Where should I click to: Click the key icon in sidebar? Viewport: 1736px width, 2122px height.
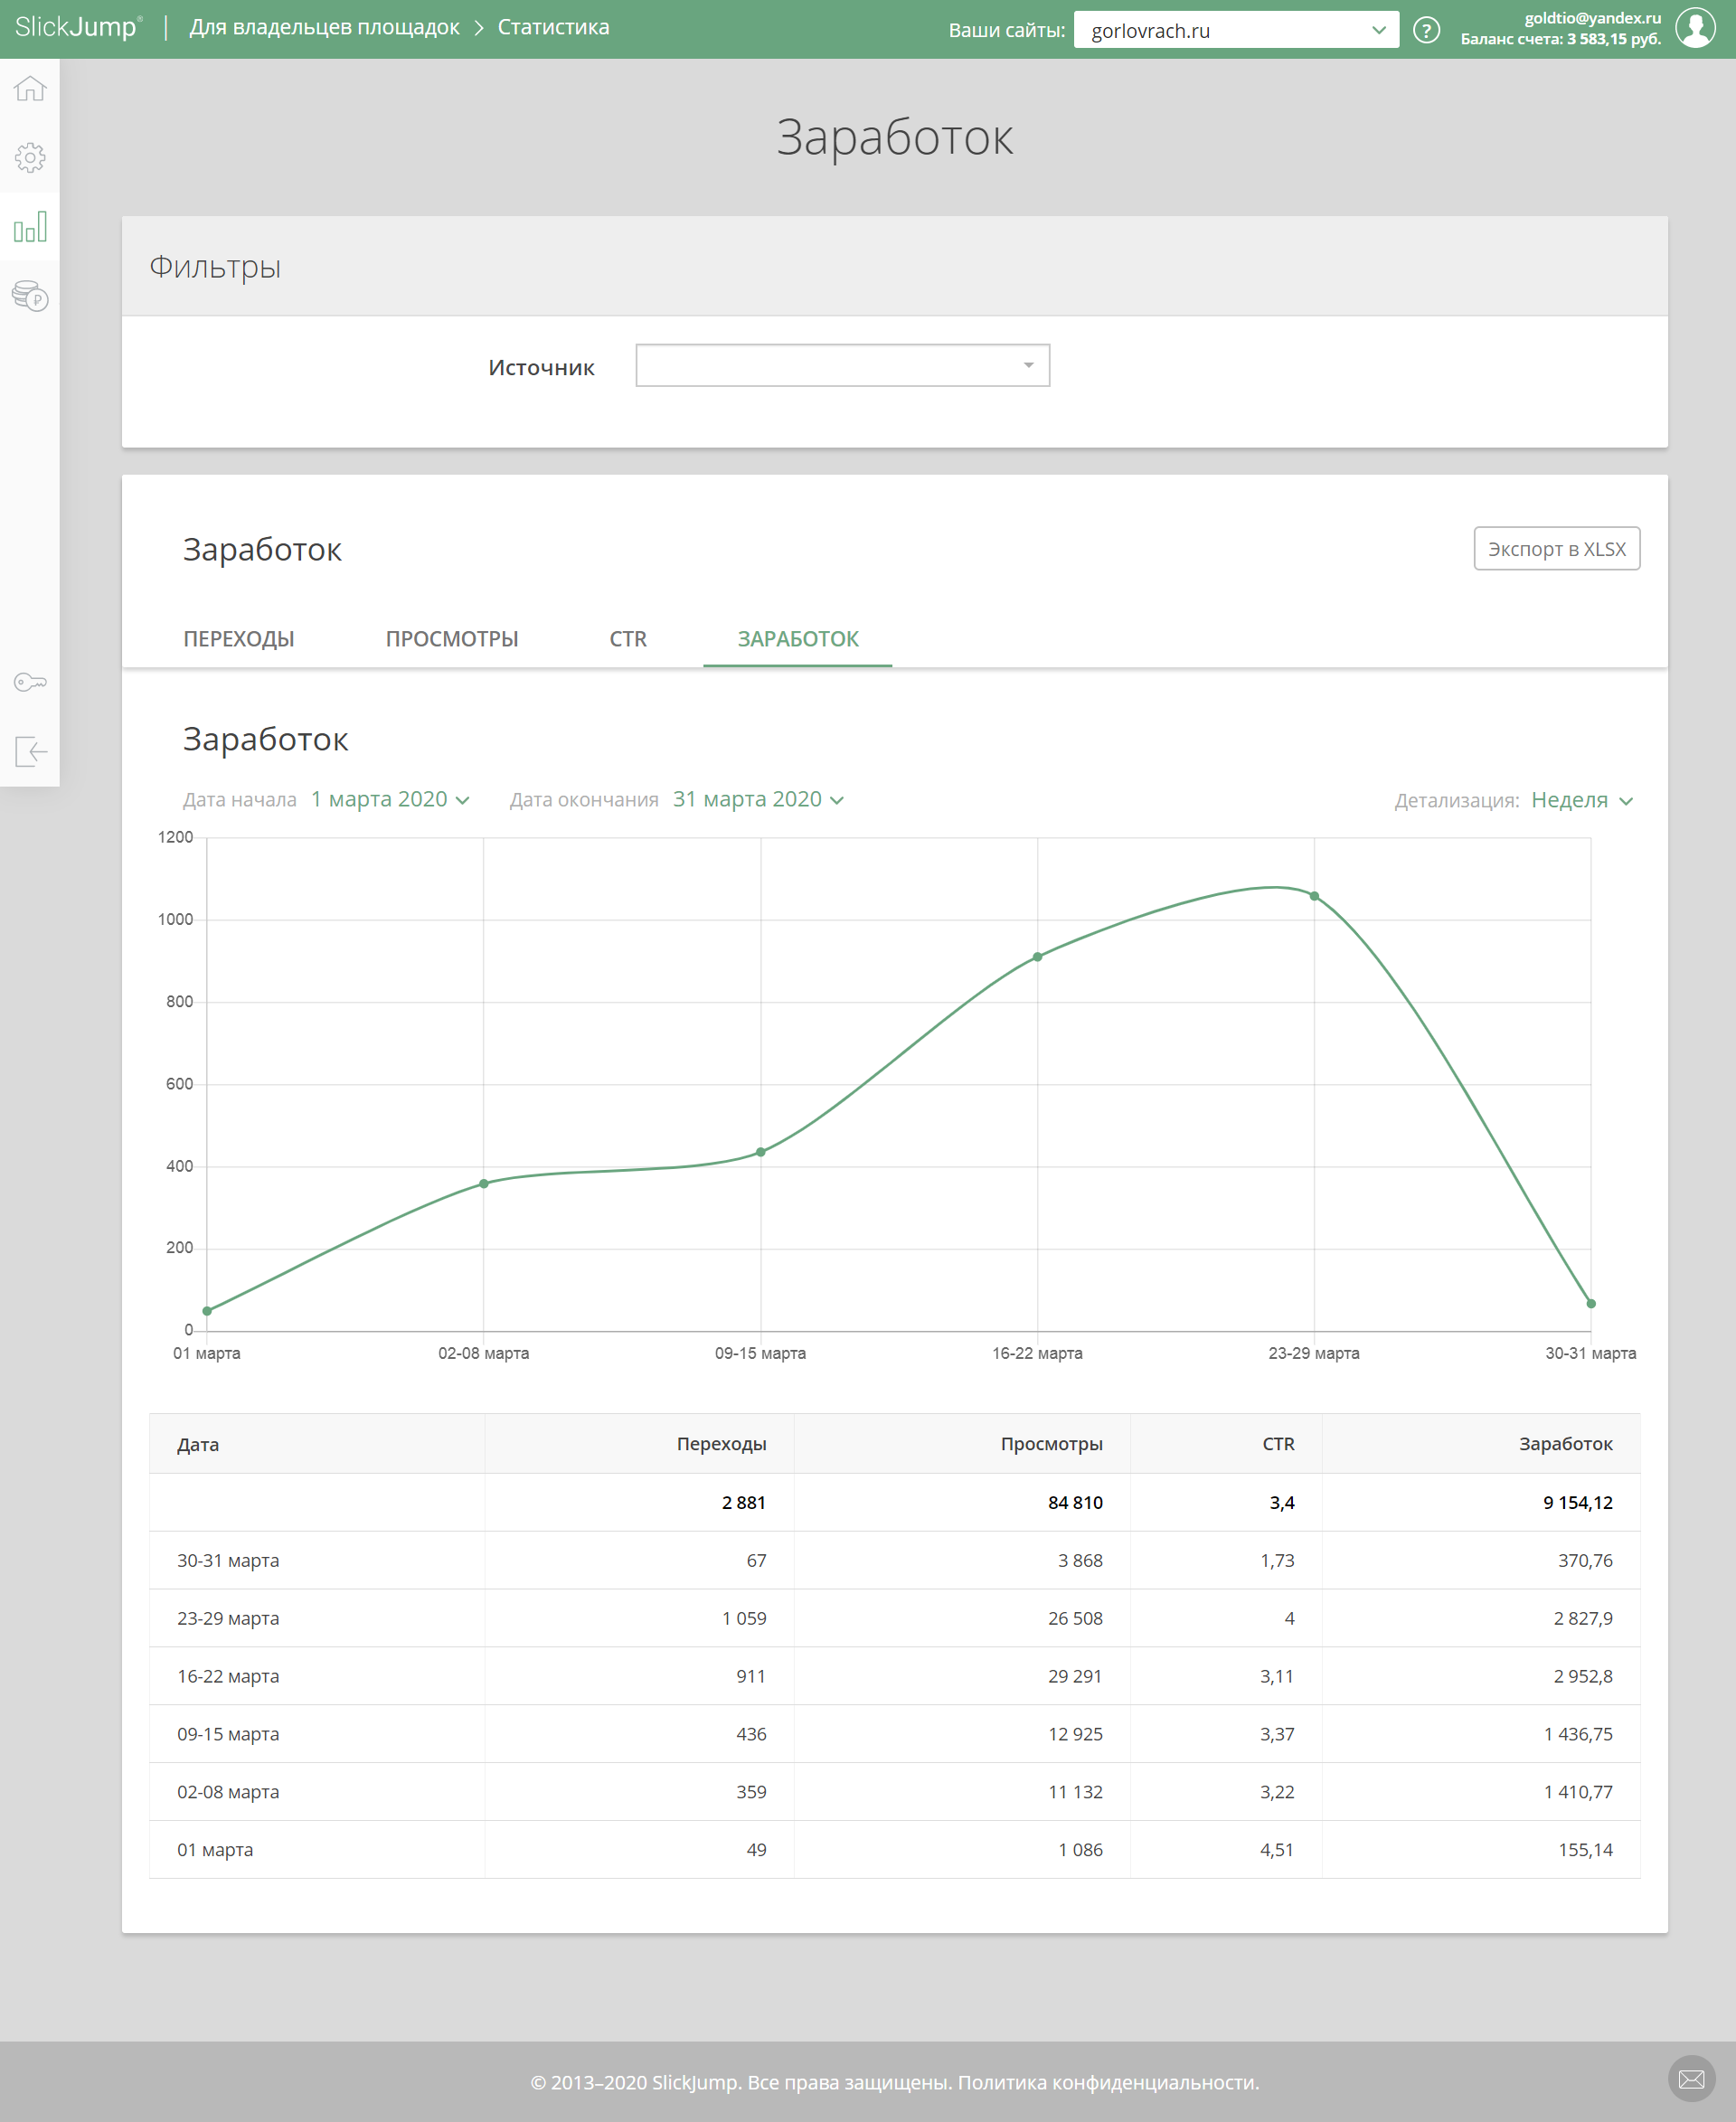coord(30,682)
